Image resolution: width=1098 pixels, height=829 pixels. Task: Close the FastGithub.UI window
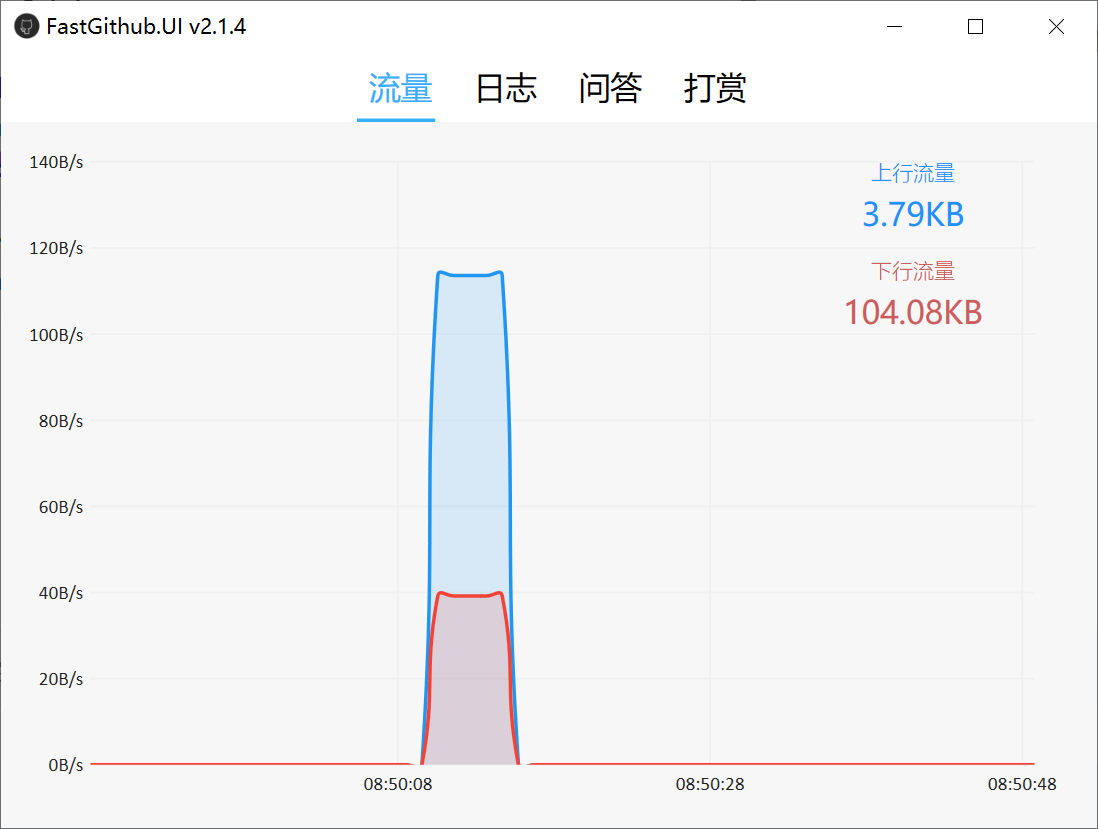tap(1056, 27)
